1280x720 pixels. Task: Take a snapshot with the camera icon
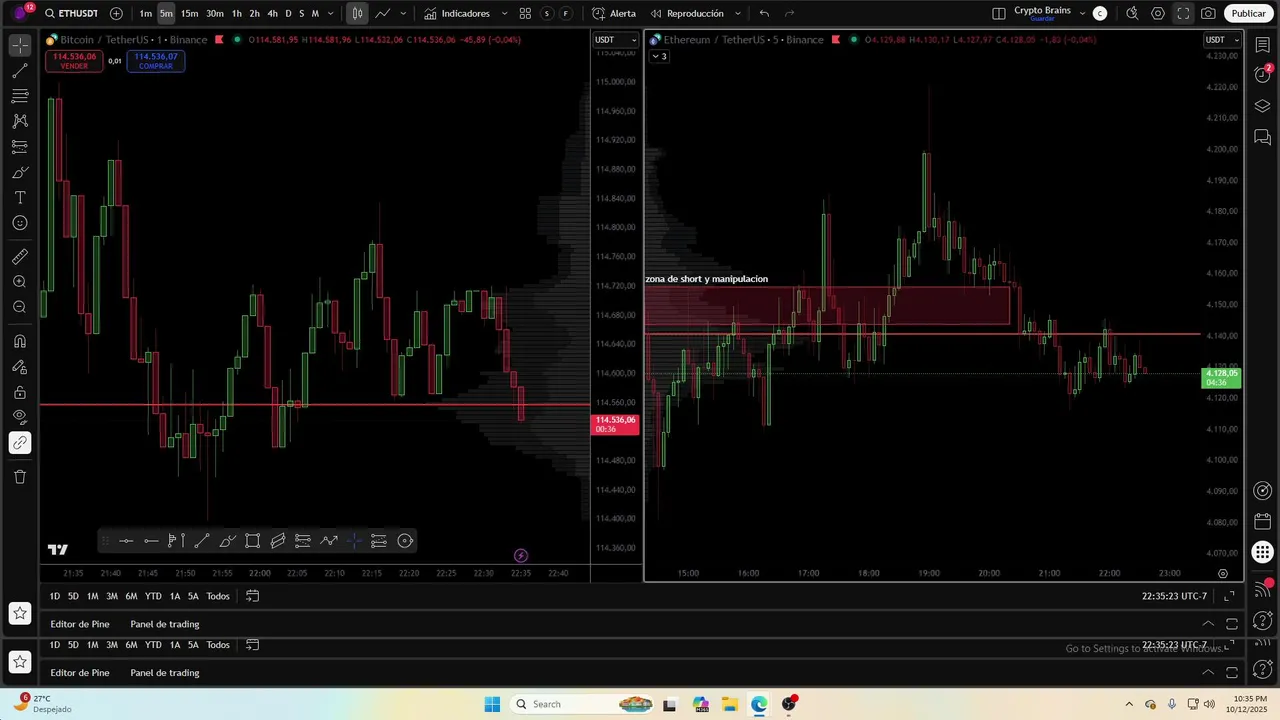[x=1208, y=13]
